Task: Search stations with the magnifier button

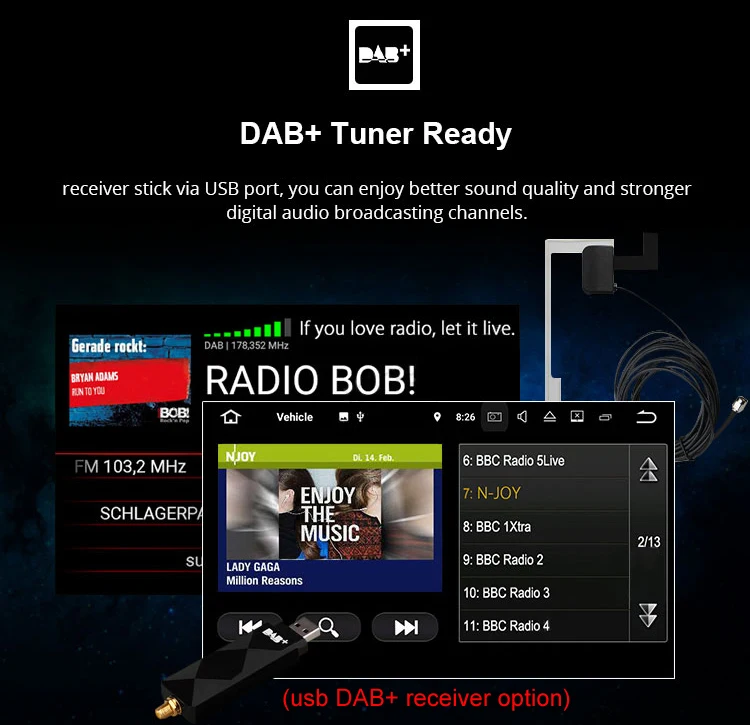Action: tap(329, 627)
